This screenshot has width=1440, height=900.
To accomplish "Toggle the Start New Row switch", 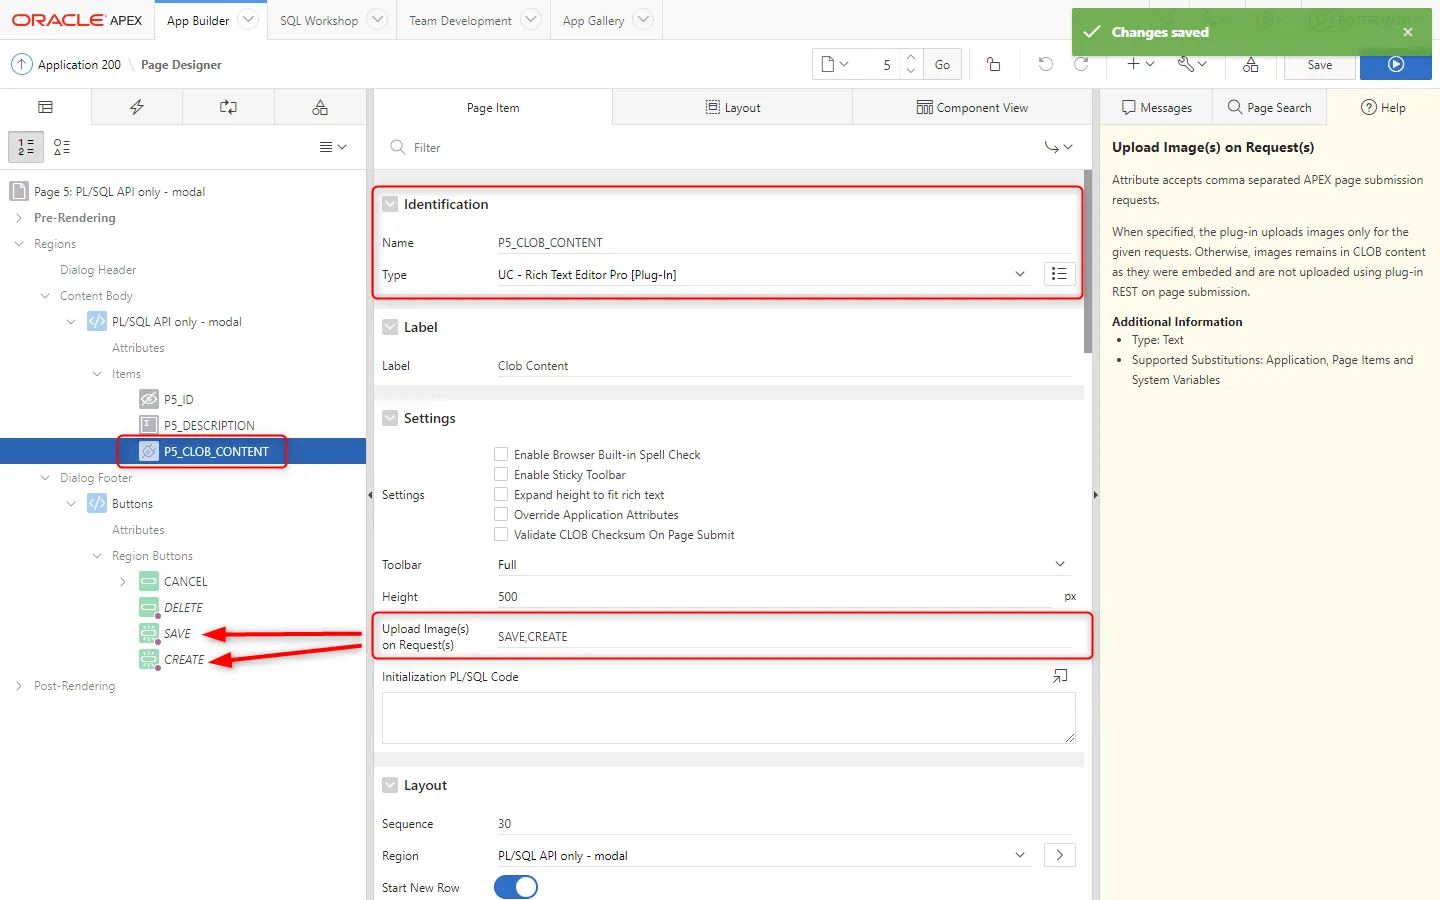I will (x=516, y=887).
